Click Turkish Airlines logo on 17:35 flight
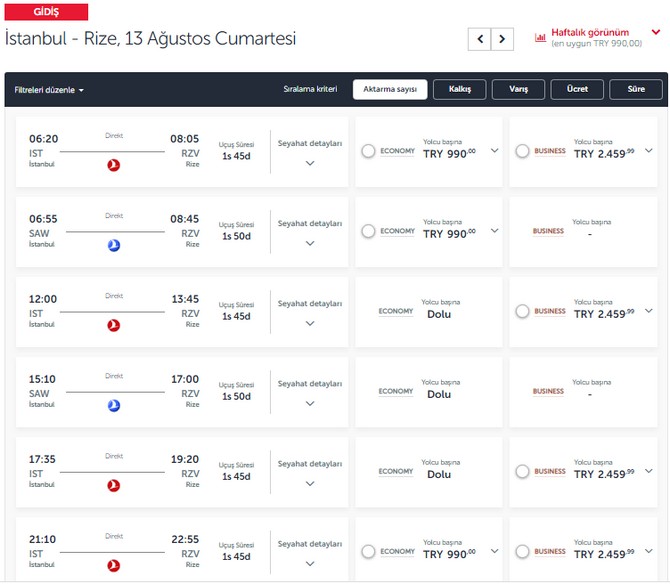670x584 pixels. click(113, 485)
